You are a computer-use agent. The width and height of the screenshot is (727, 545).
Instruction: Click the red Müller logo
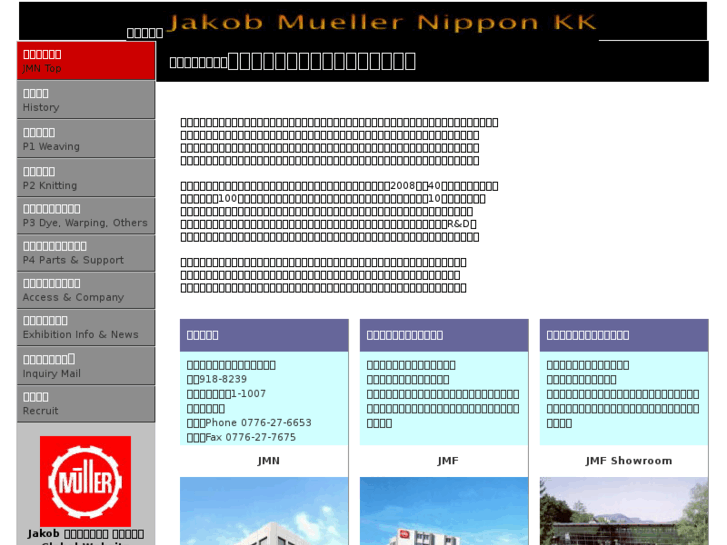tap(85, 481)
